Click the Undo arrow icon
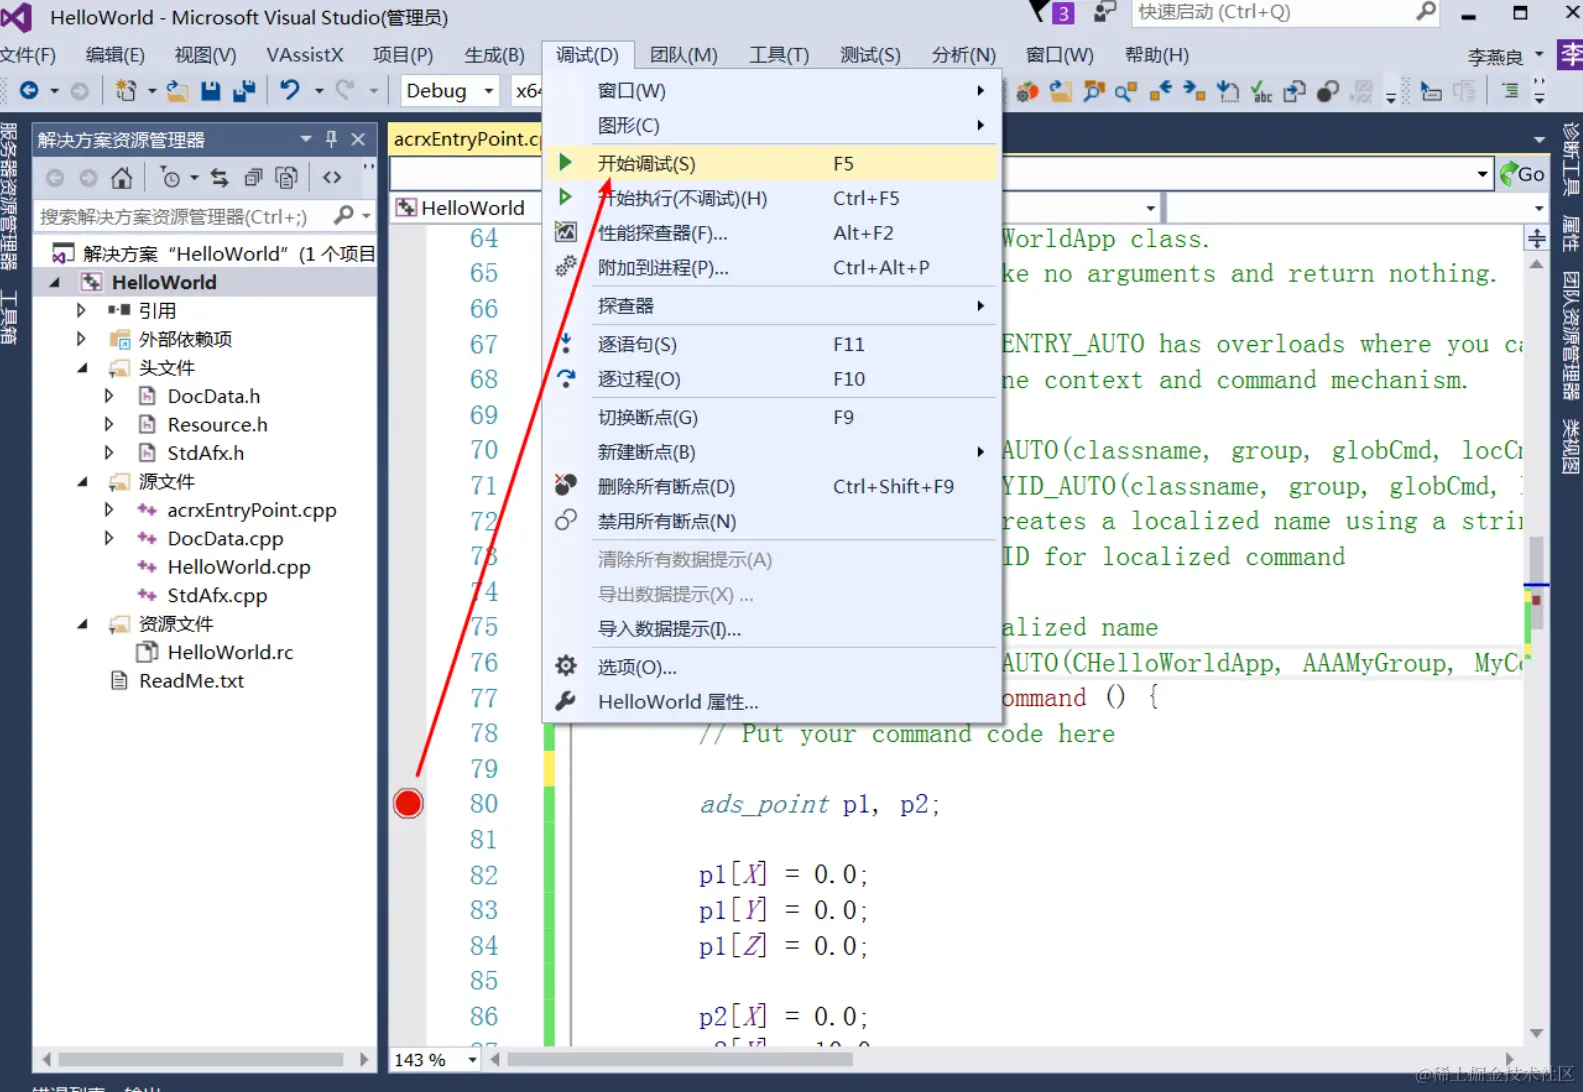1583x1092 pixels. click(x=290, y=90)
